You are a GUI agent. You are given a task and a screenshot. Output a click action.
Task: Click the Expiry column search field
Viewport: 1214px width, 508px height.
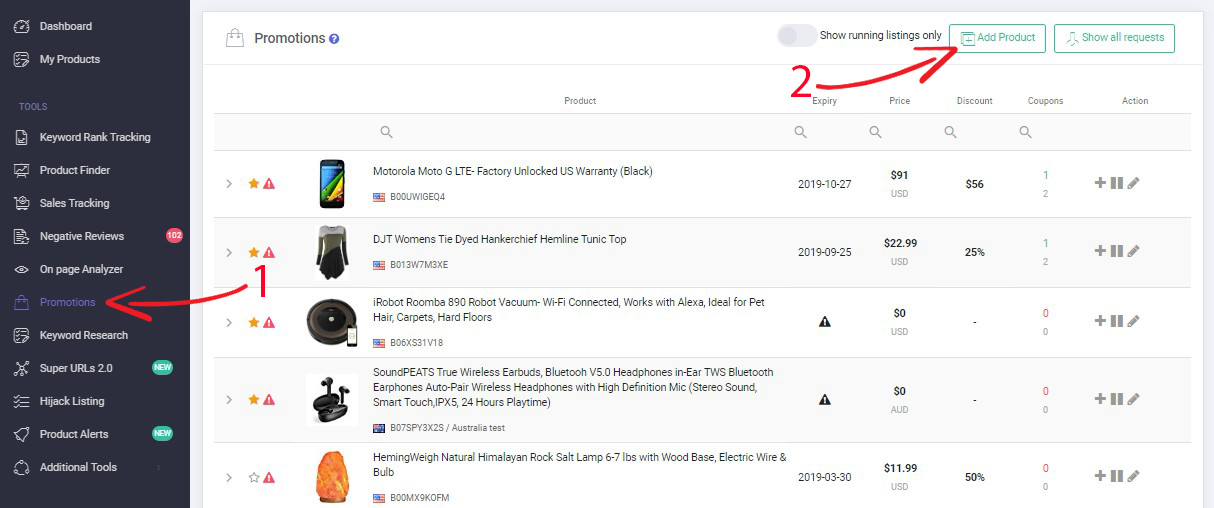824,132
